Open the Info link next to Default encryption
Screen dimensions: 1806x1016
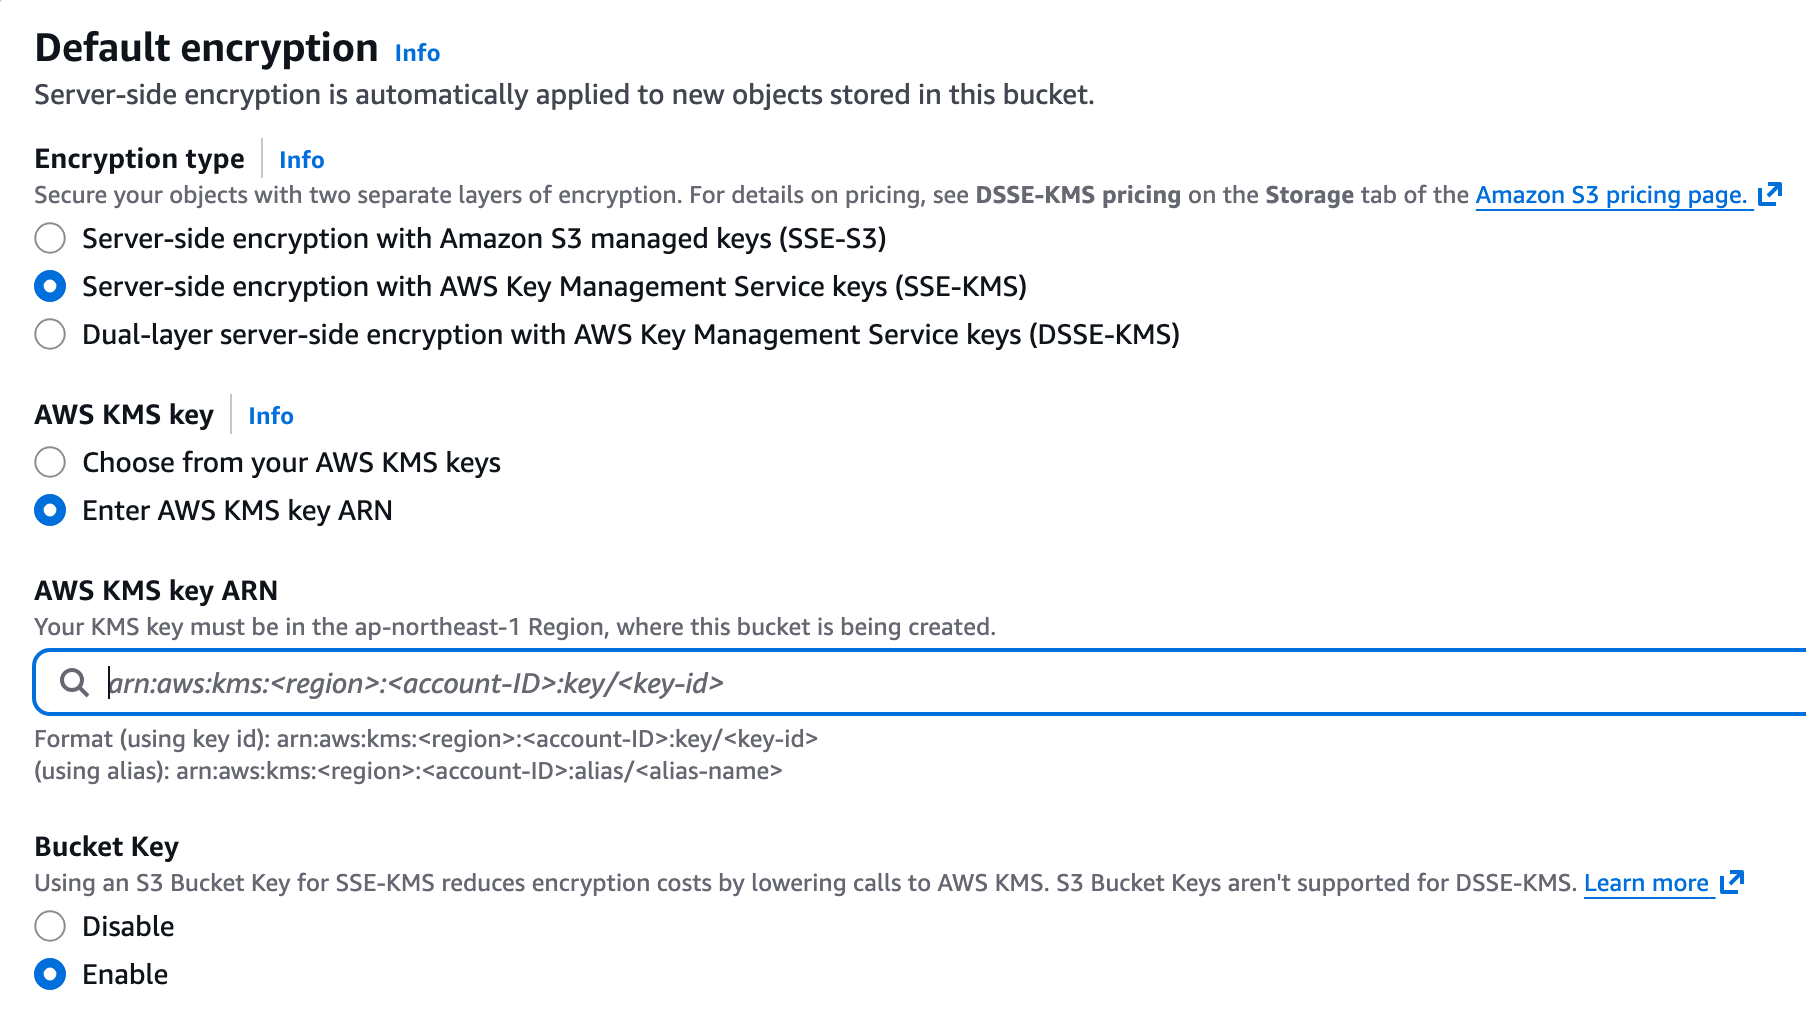click(416, 52)
